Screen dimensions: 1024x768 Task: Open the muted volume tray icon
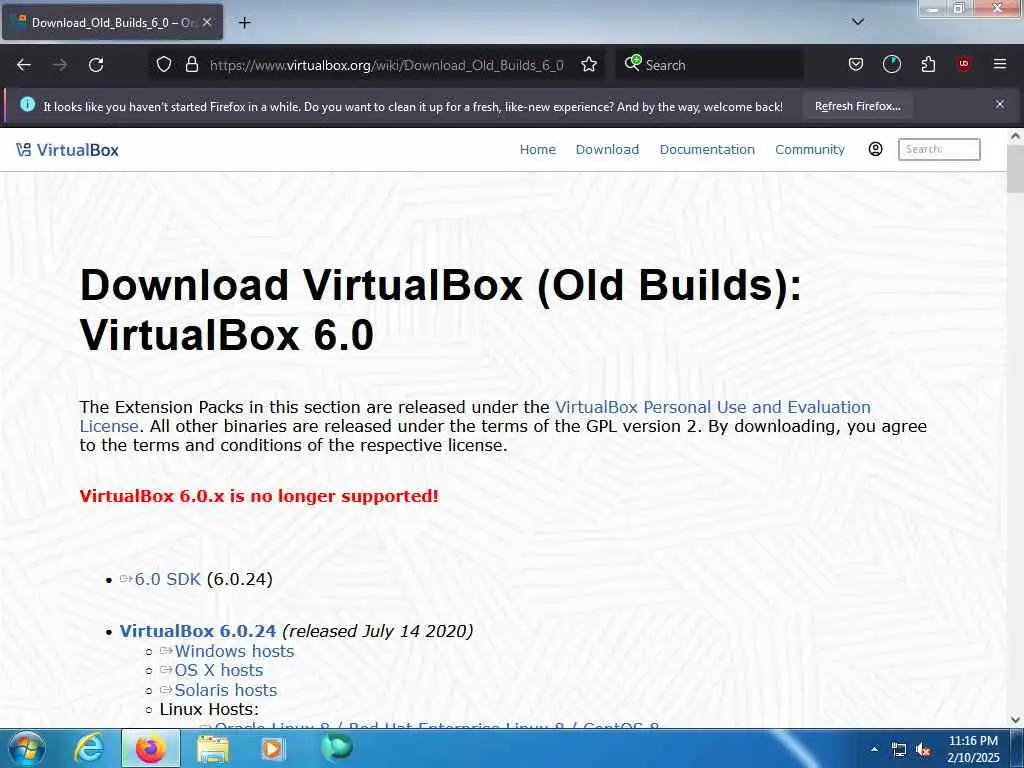(923, 750)
